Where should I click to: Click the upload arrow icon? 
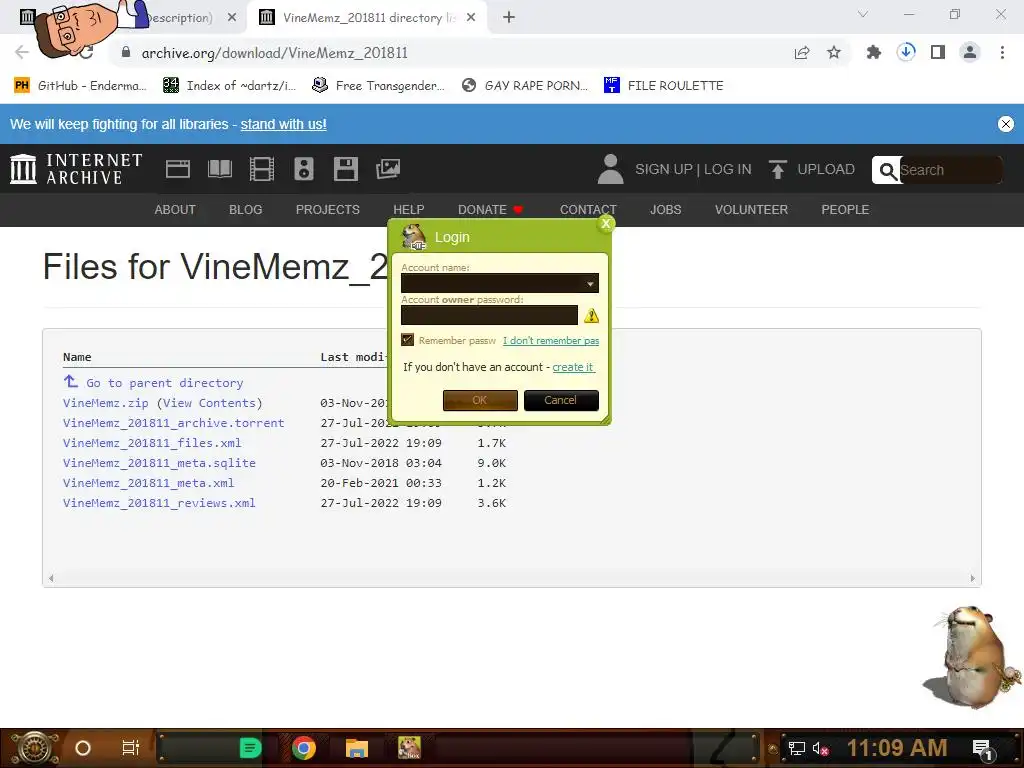click(777, 170)
